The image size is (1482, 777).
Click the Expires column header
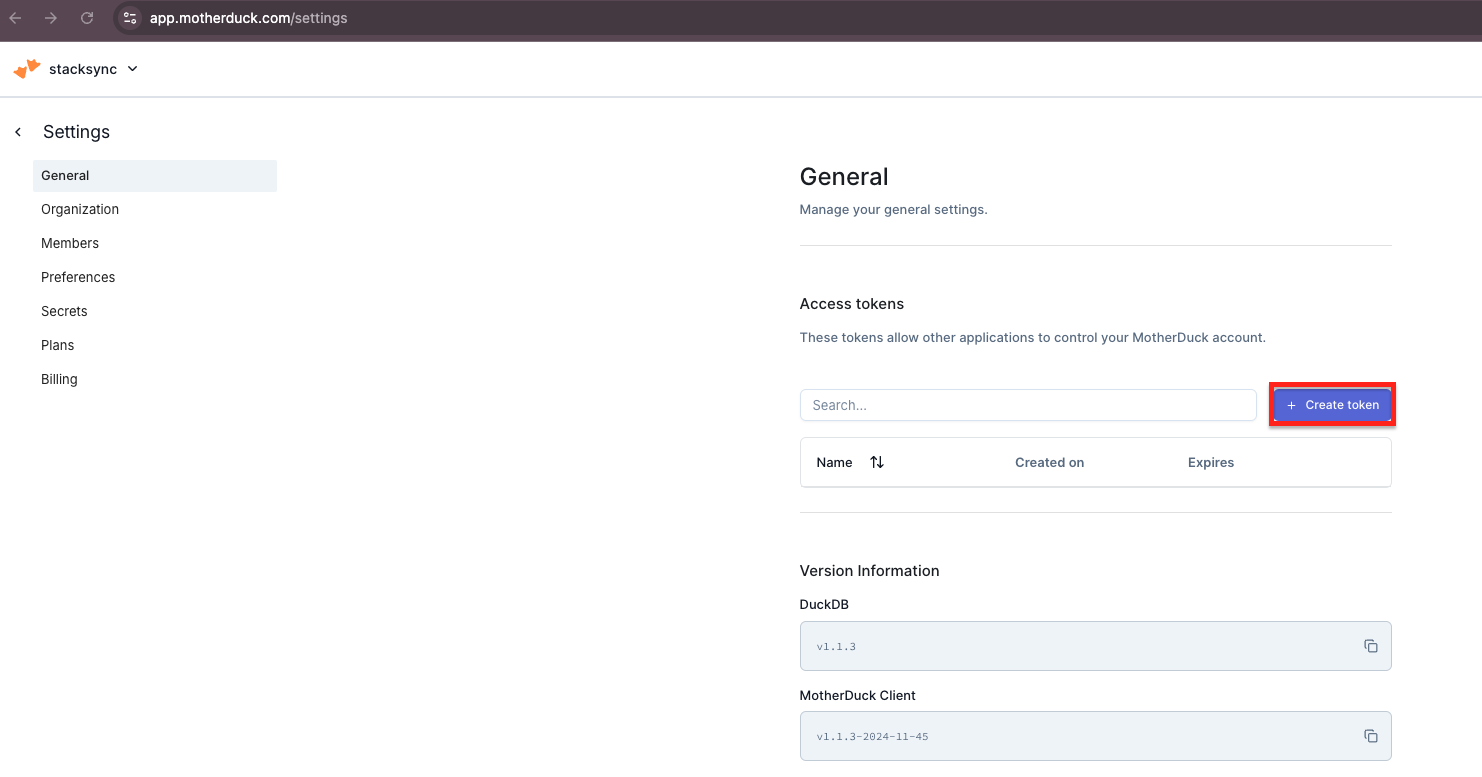pos(1210,462)
